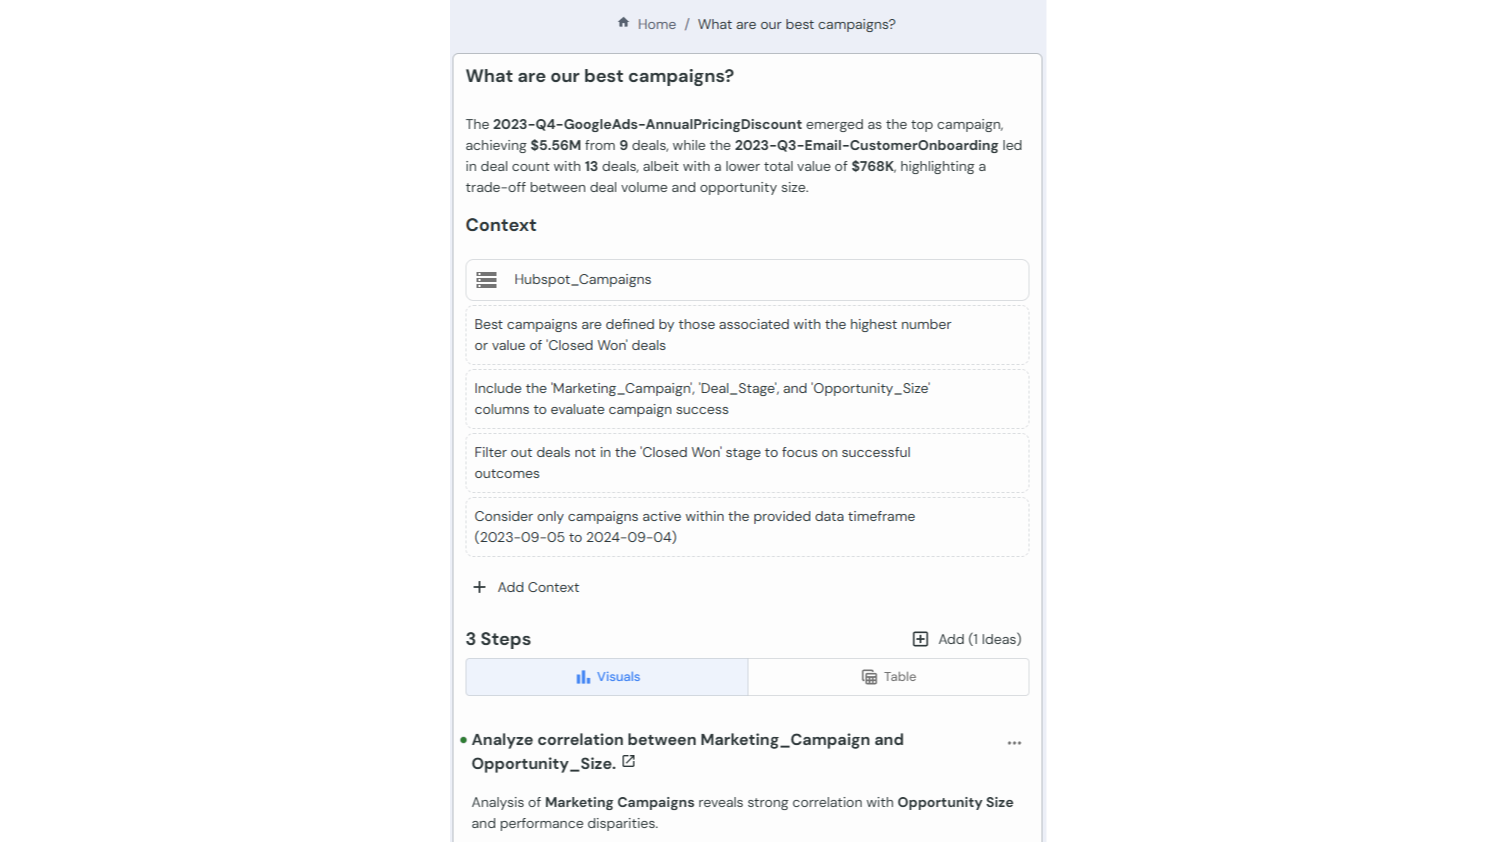The image size is (1496, 842).
Task: Select the Hubspot_Campaigns dataset name
Action: click(582, 280)
